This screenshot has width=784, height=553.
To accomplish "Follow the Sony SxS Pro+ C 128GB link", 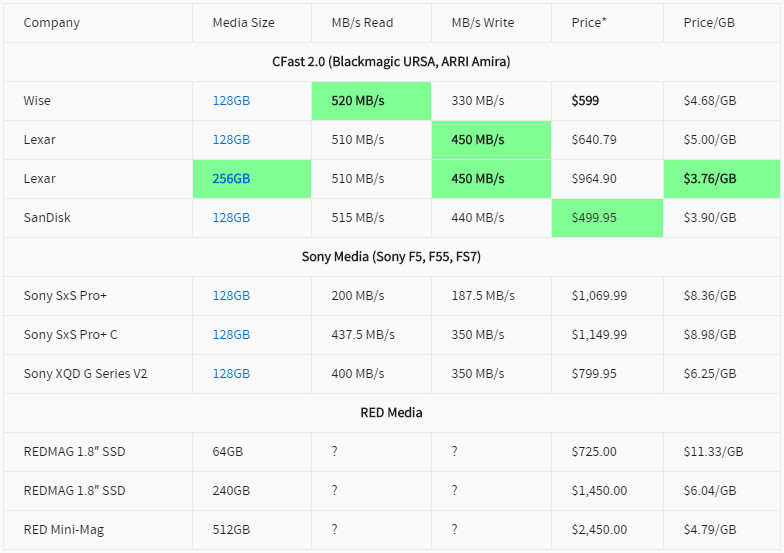I will click(x=231, y=335).
